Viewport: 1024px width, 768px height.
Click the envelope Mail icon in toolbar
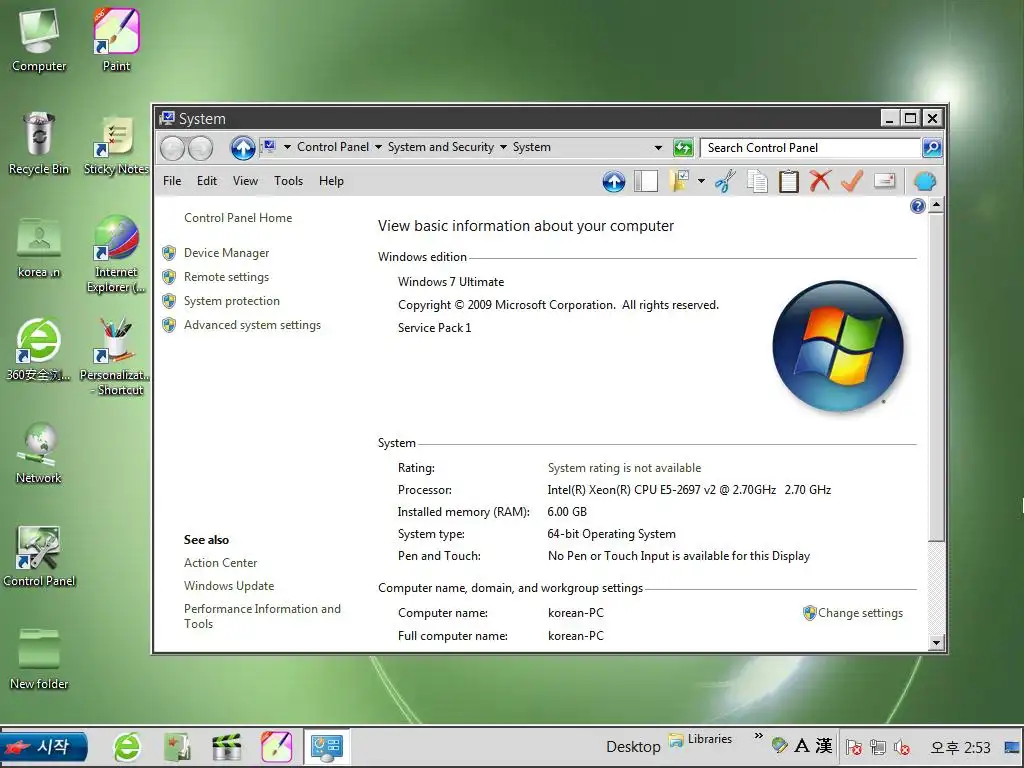click(x=884, y=181)
